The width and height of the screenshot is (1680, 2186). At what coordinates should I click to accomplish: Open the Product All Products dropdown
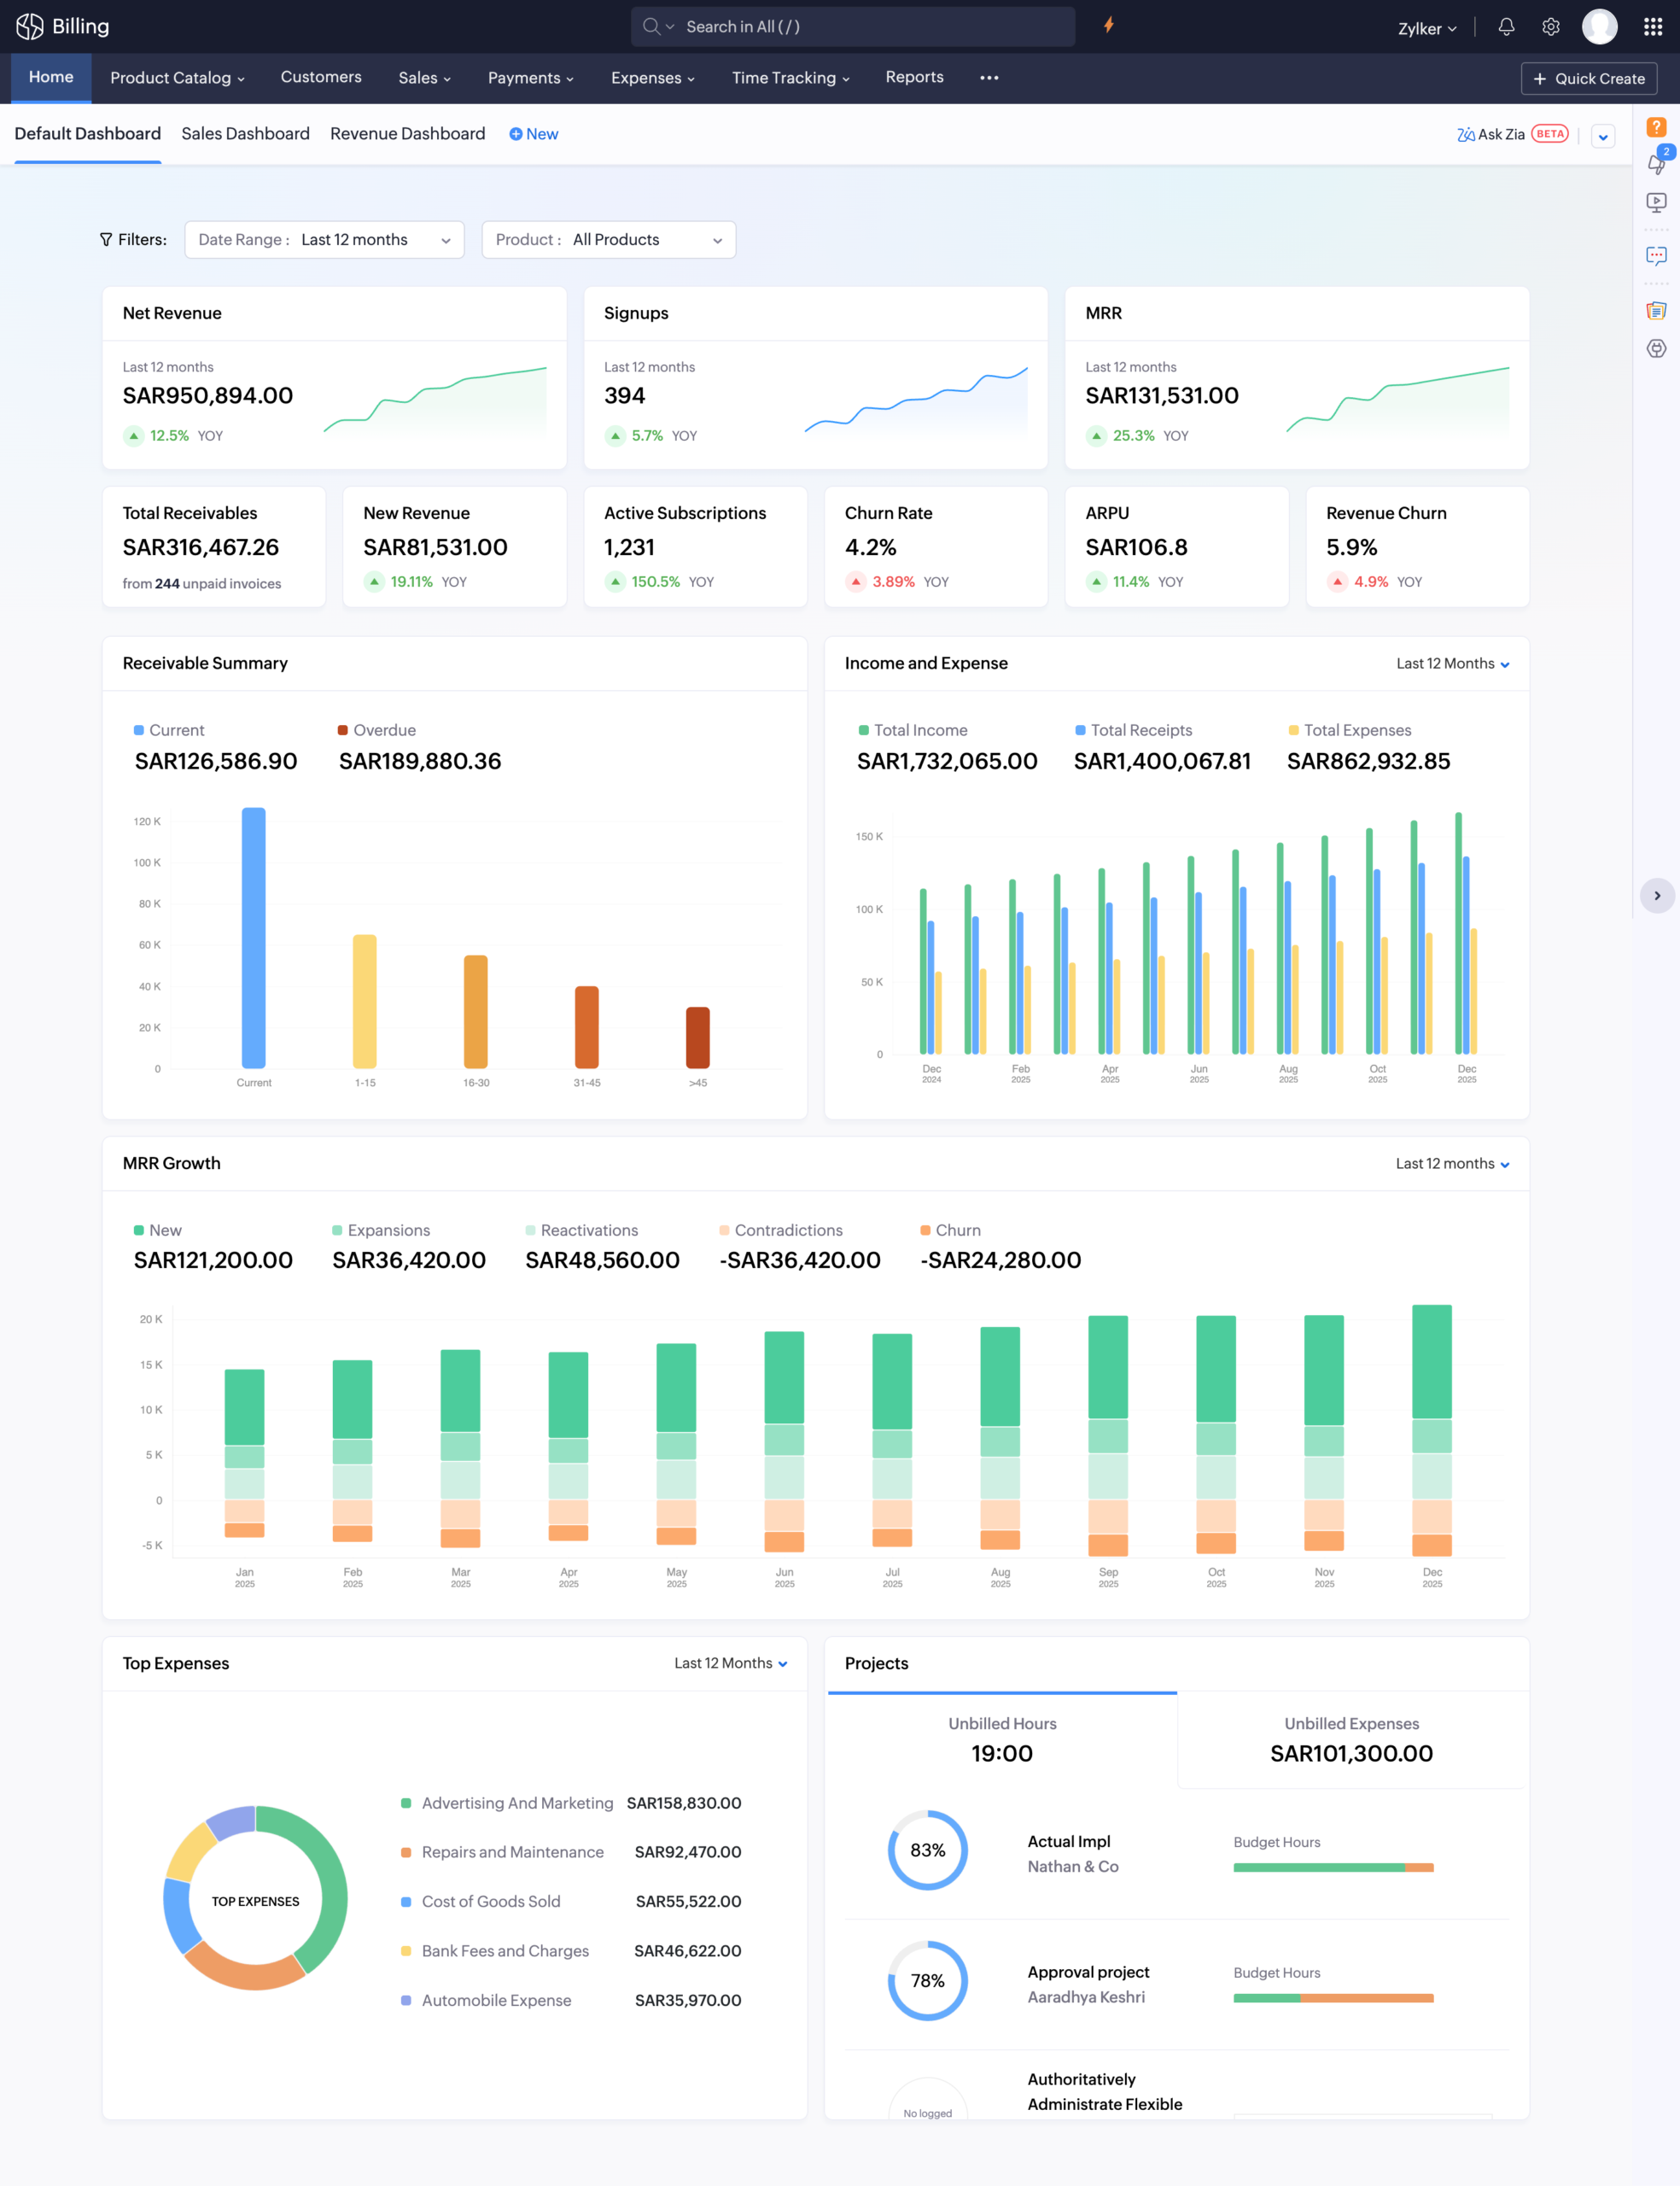(x=608, y=240)
